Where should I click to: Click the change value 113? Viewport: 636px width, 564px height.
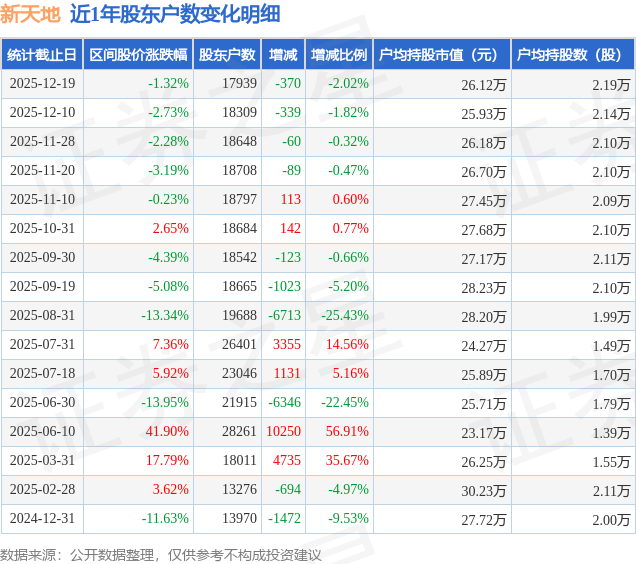click(x=291, y=200)
